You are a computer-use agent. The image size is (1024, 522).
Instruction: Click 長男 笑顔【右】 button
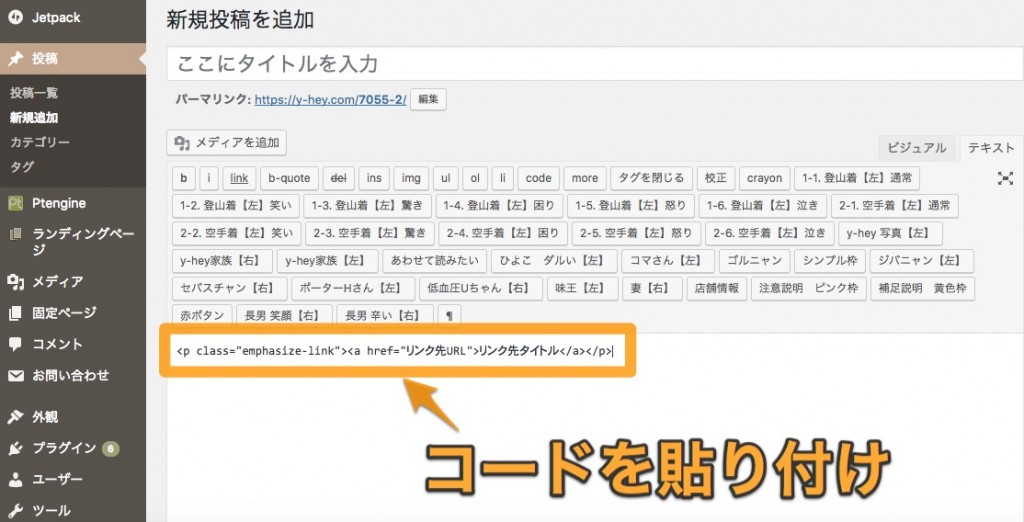point(285,316)
